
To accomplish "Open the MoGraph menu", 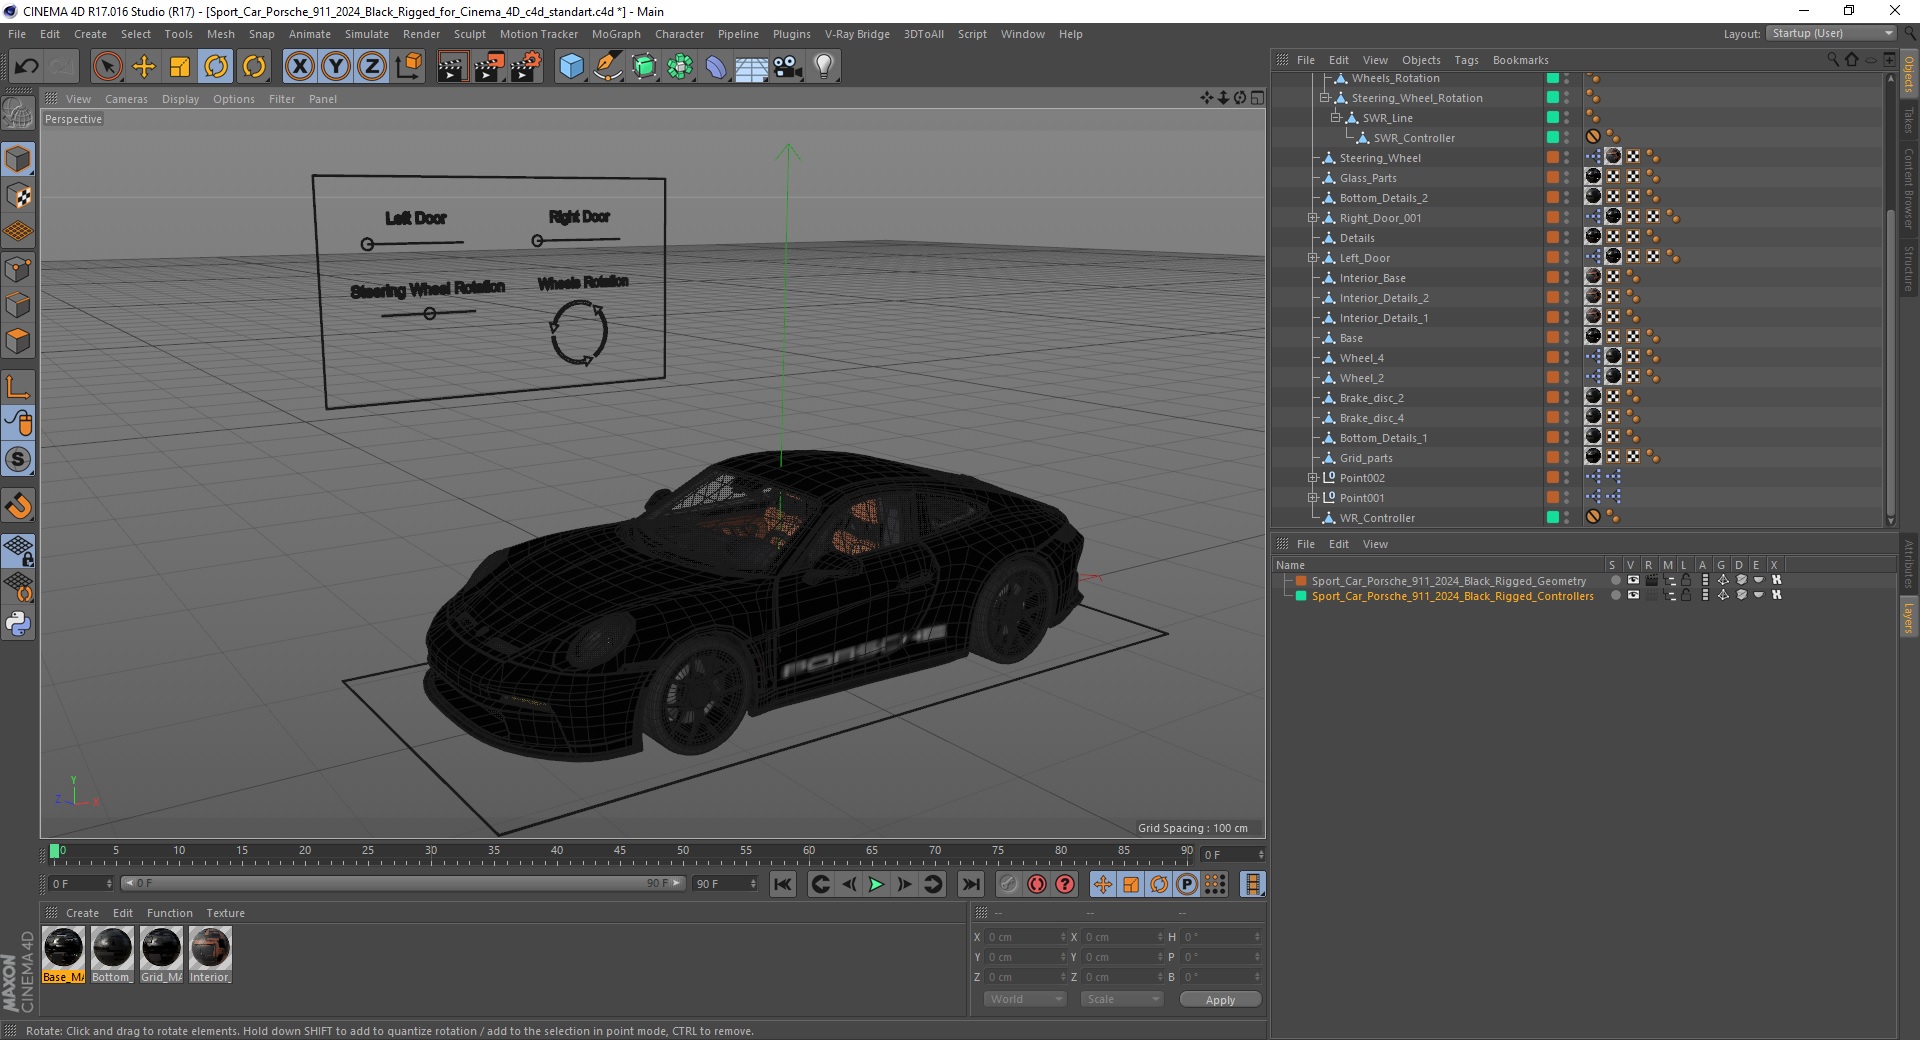I will [x=616, y=34].
